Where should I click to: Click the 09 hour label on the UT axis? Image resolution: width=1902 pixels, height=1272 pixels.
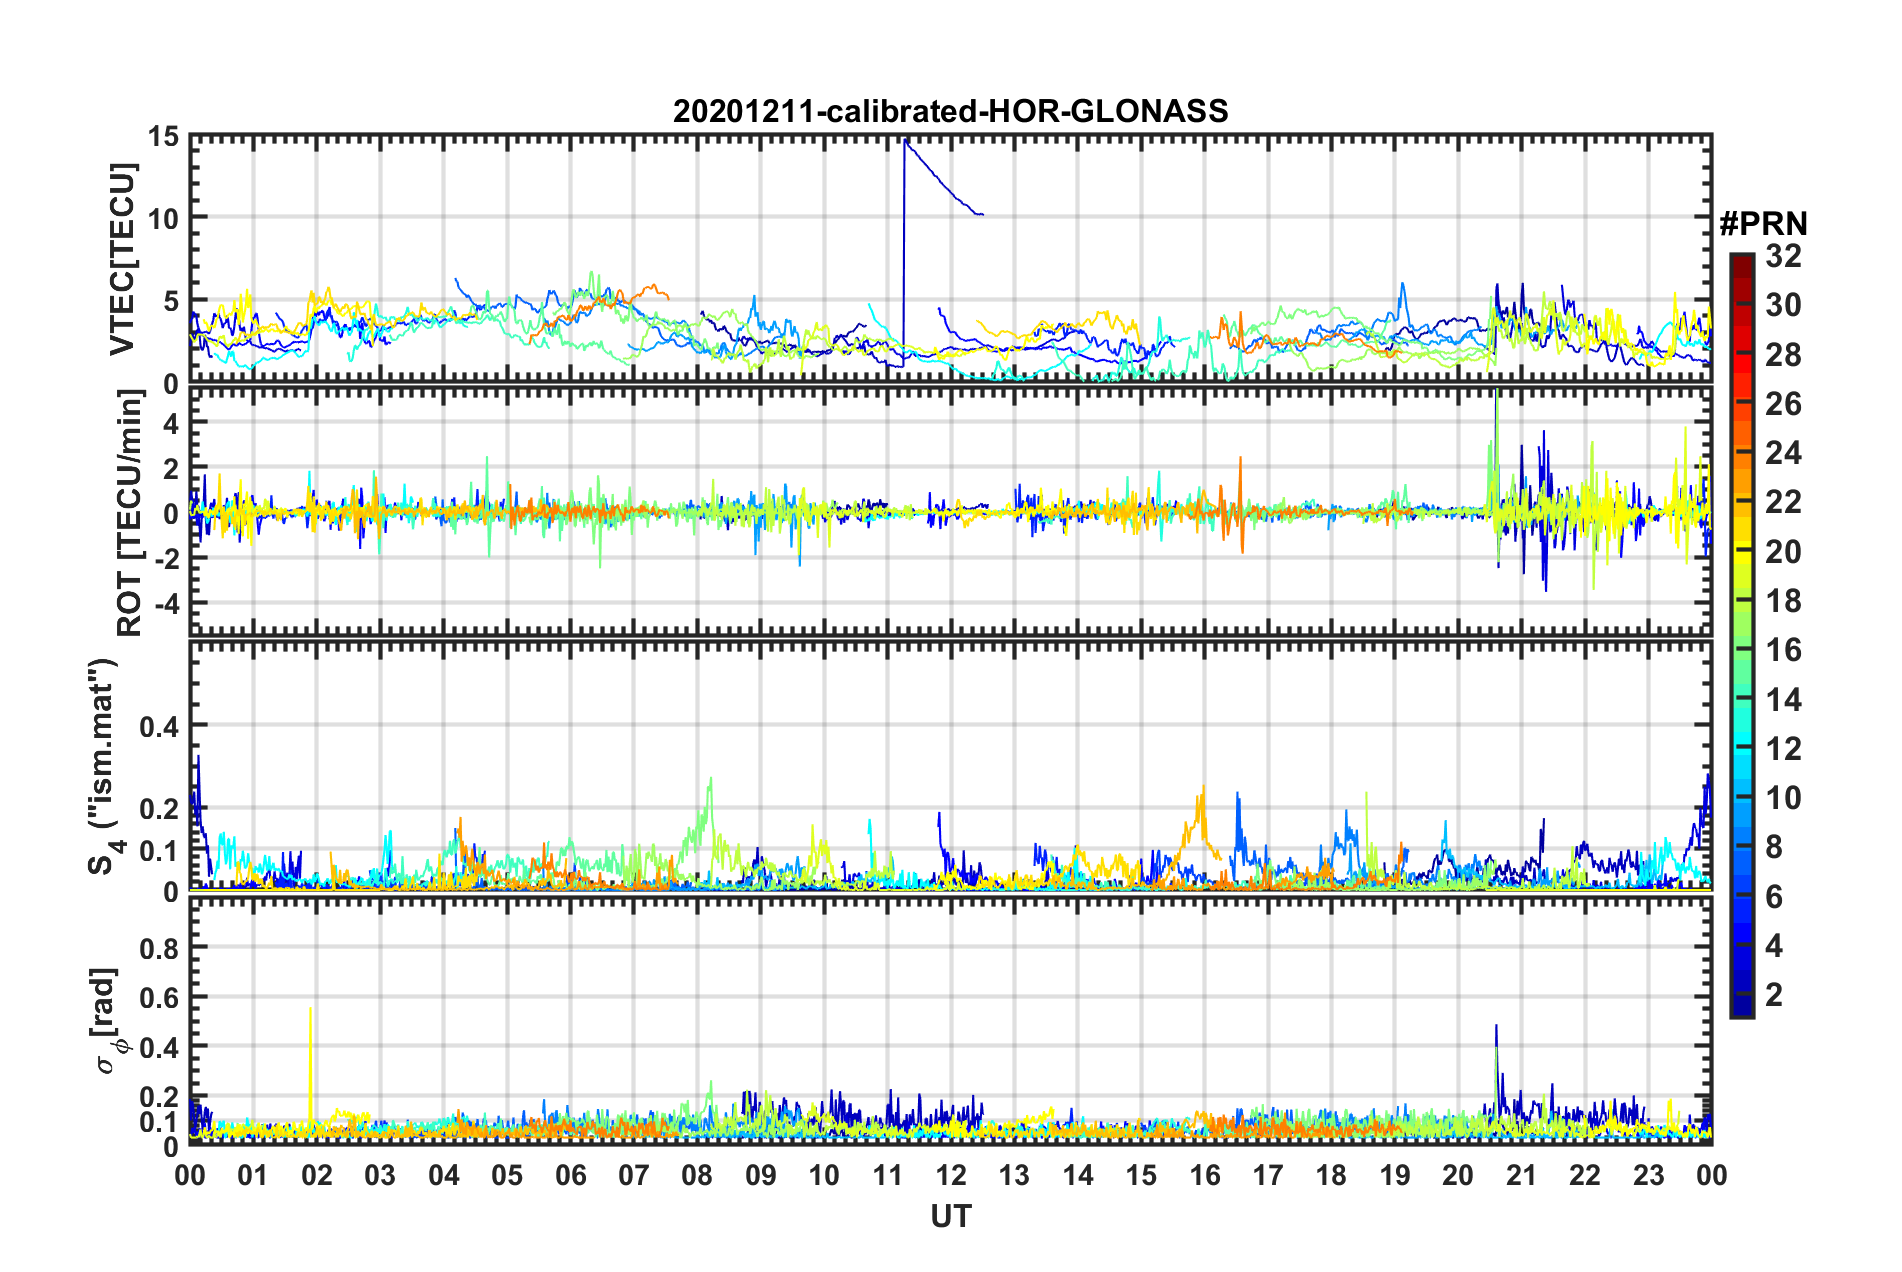pos(761,1175)
